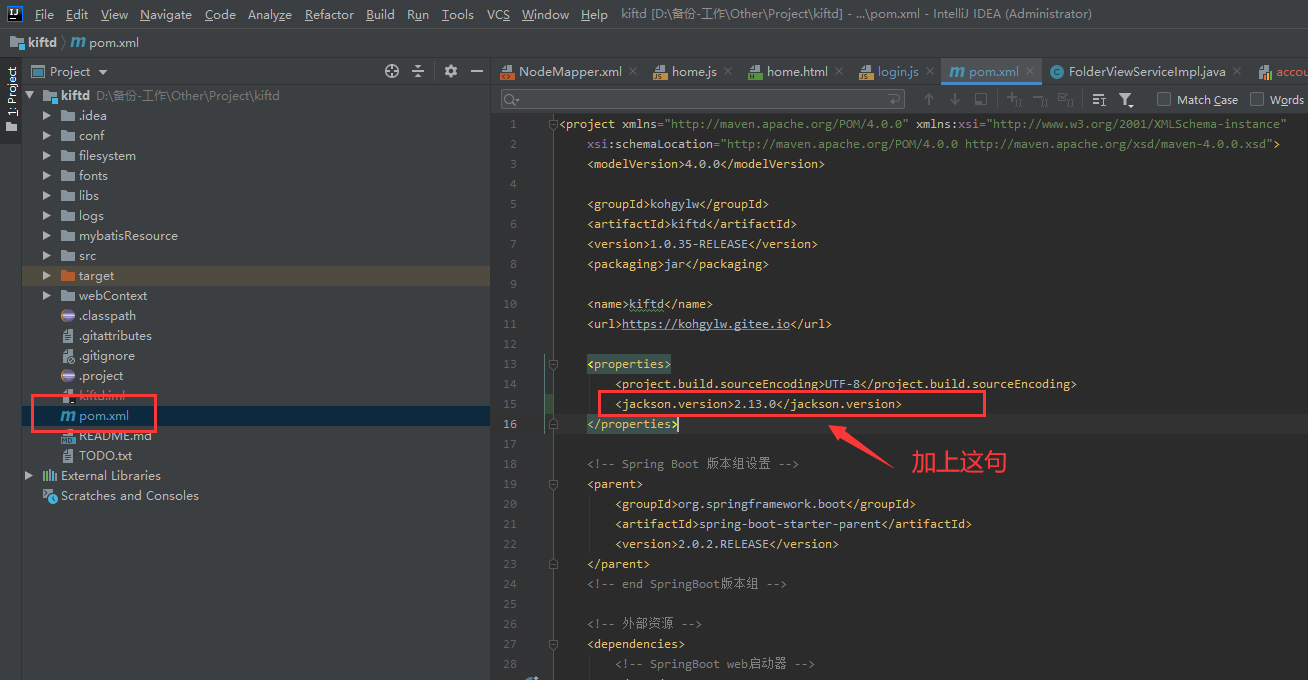
Task: Click the locate/scroll-from-source target icon
Action: tap(392, 71)
